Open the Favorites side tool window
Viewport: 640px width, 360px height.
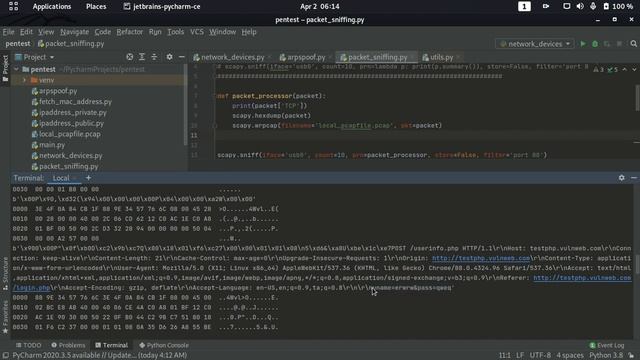[x=5, y=317]
